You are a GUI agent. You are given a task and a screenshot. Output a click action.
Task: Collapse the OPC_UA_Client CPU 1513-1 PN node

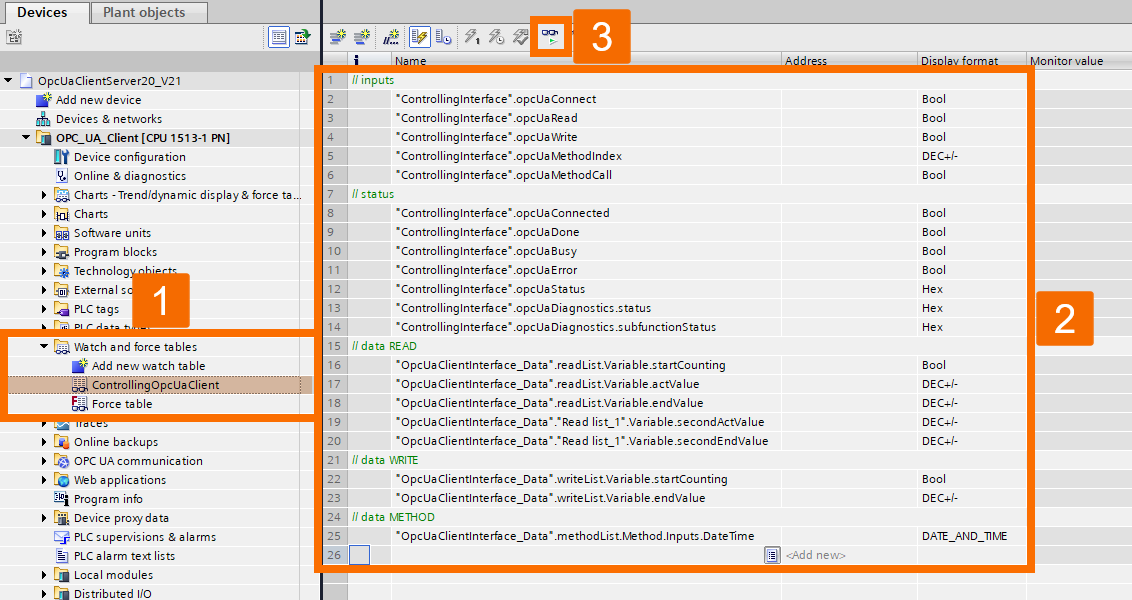pyautogui.click(x=26, y=137)
